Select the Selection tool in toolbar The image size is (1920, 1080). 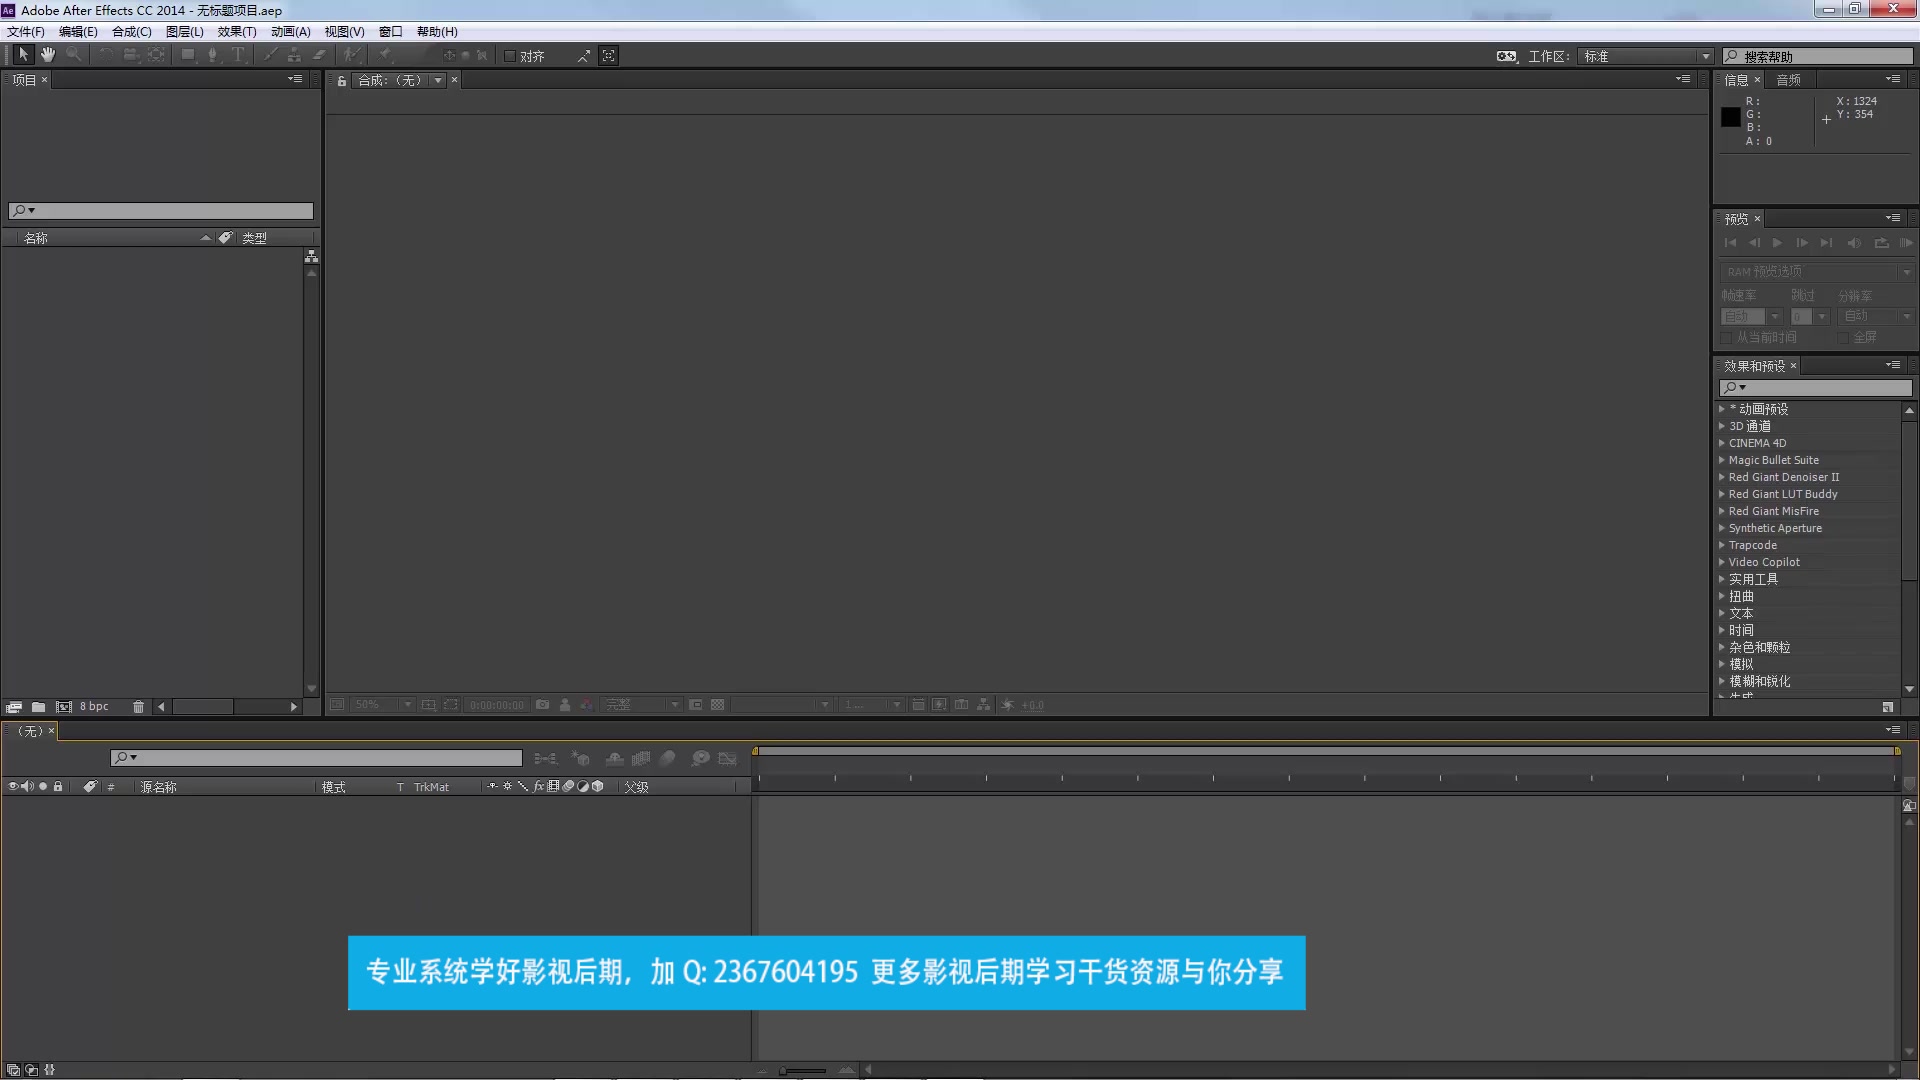22,54
